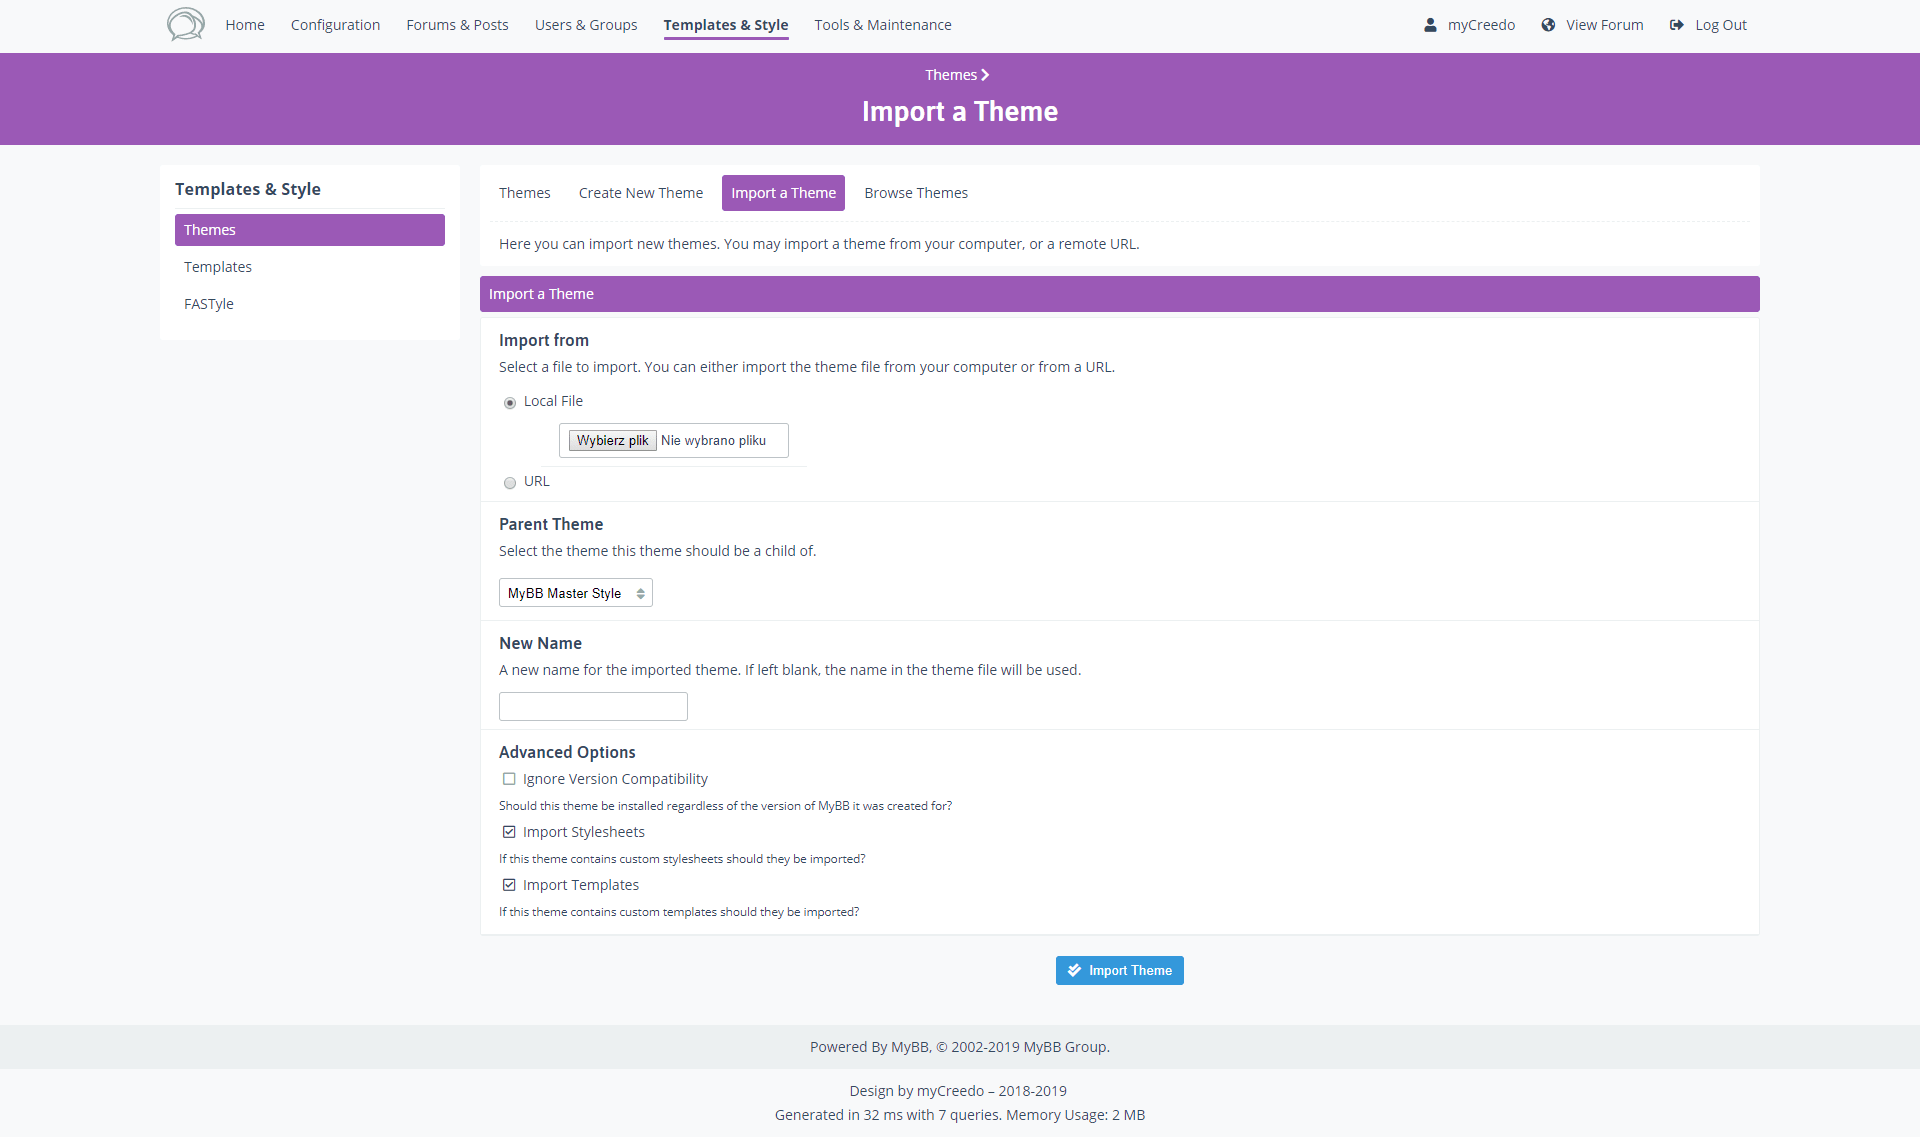The width and height of the screenshot is (1920, 1137).
Task: Click the chevron next to Themes breadcrumb
Action: pos(985,75)
